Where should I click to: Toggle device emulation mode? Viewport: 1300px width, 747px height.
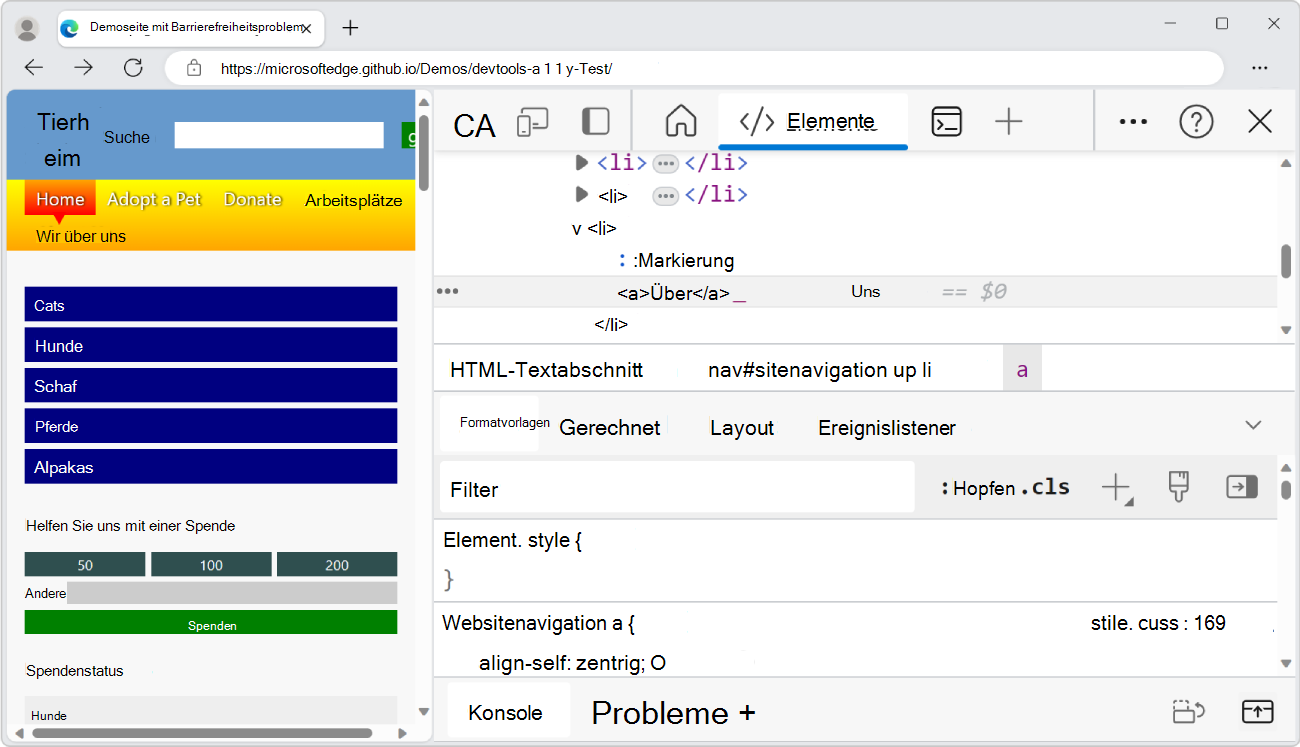click(533, 120)
